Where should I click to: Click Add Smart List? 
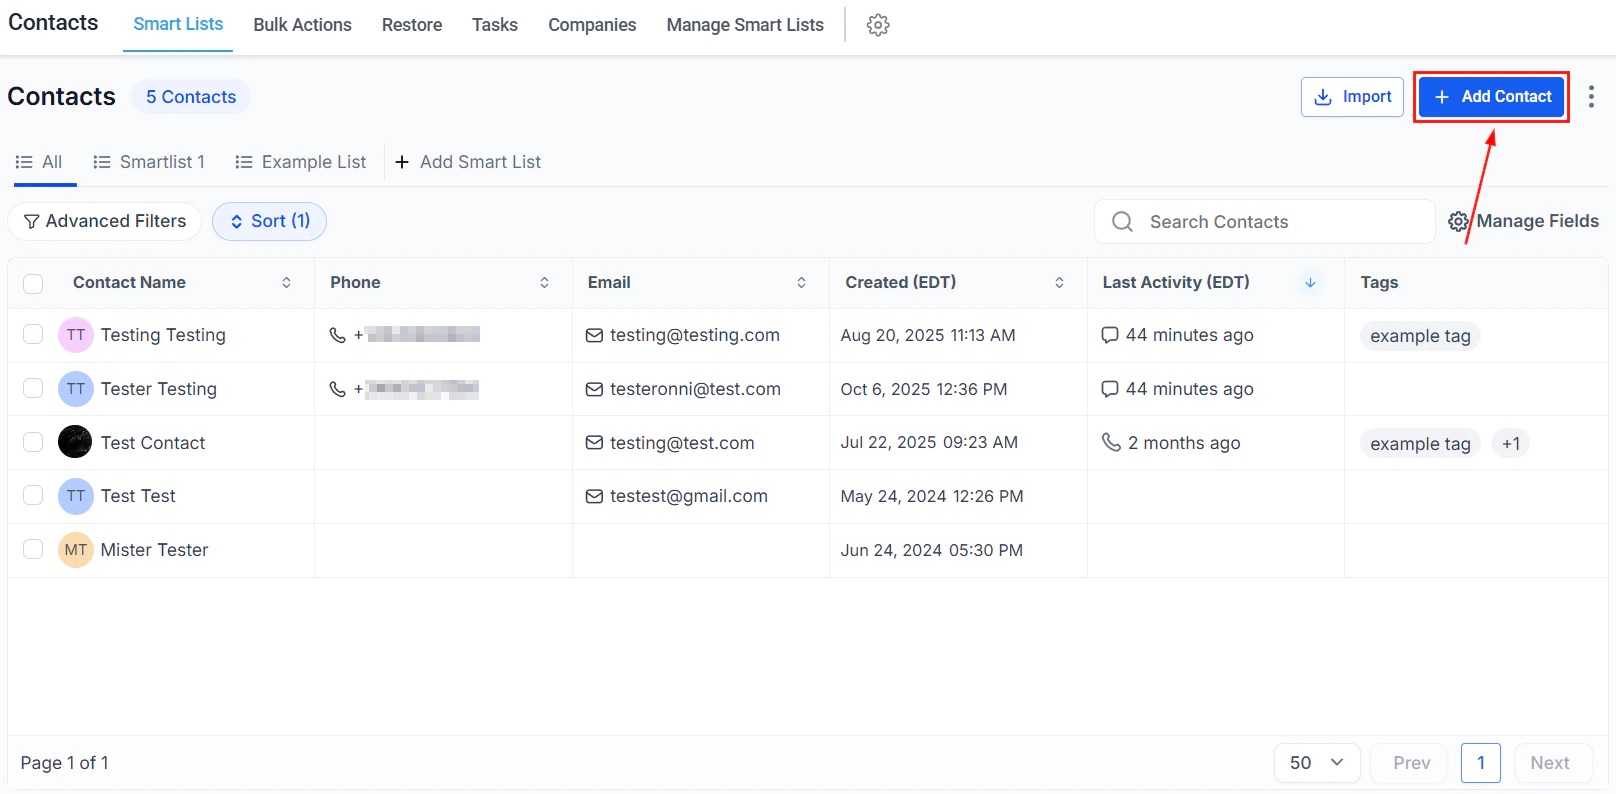(468, 162)
